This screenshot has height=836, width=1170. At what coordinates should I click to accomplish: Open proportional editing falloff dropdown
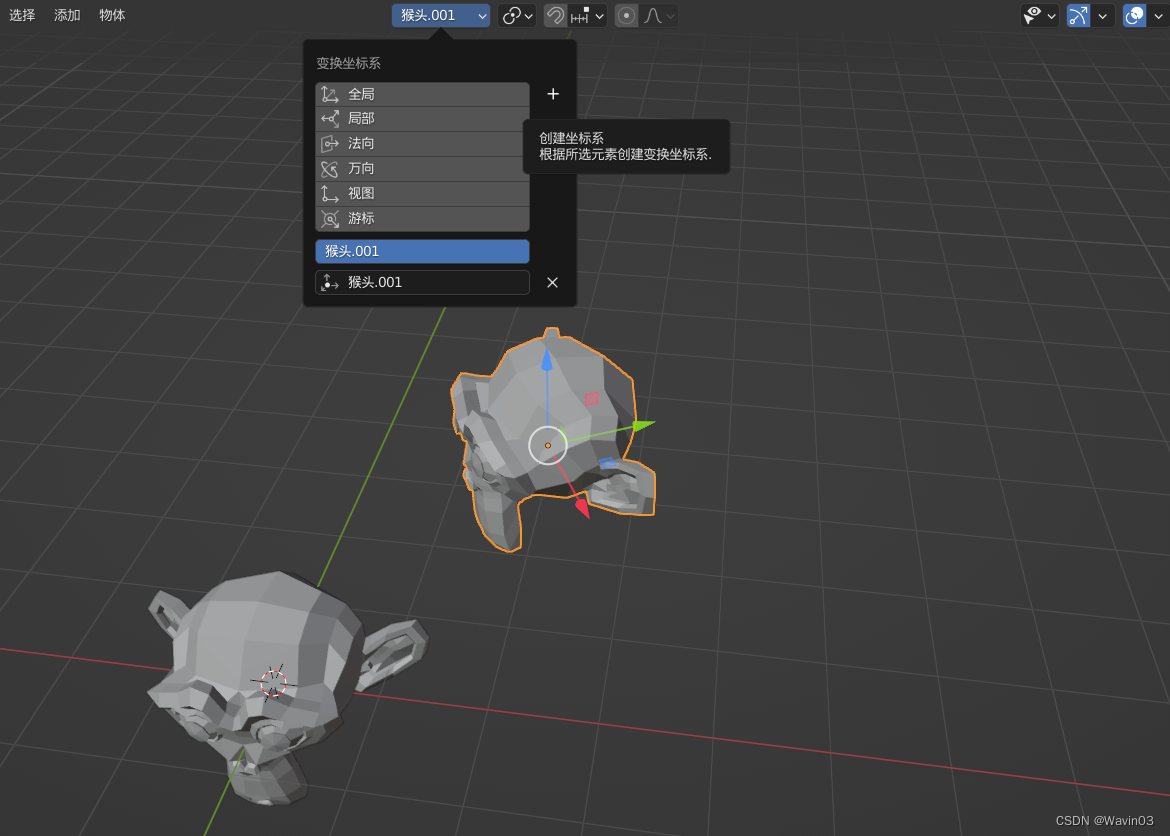(x=659, y=15)
